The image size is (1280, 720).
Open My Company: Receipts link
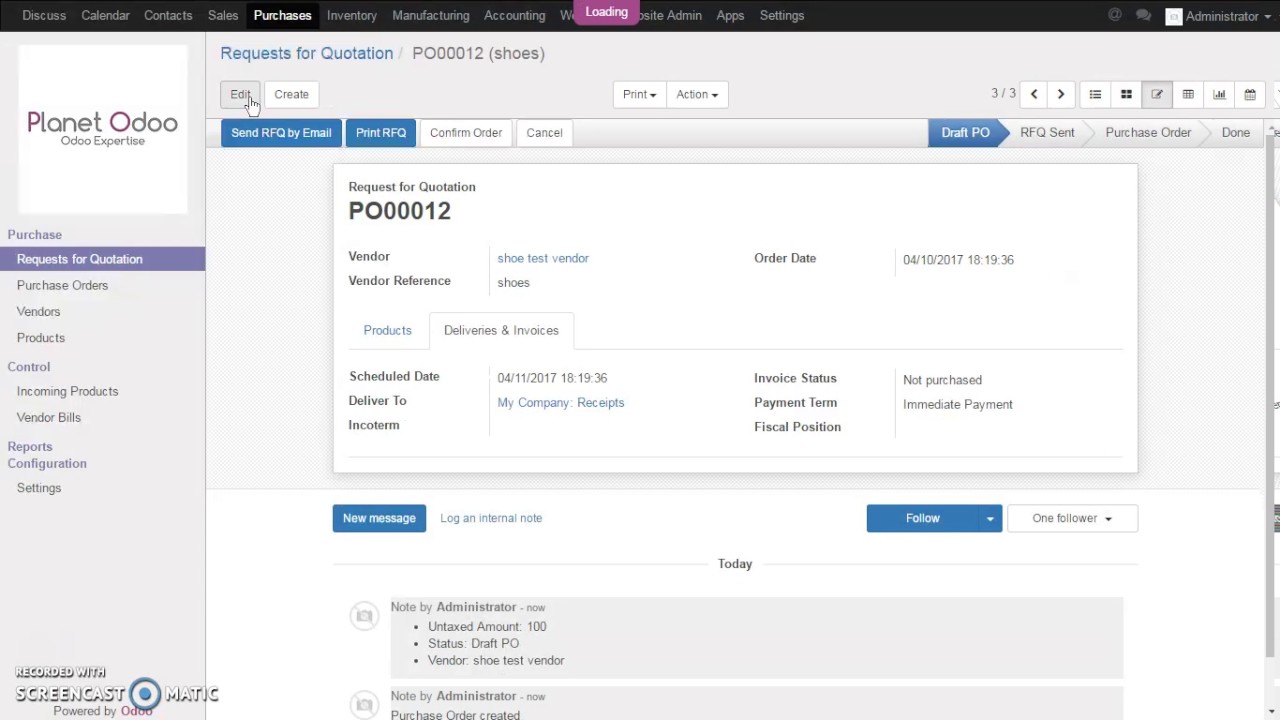[561, 402]
